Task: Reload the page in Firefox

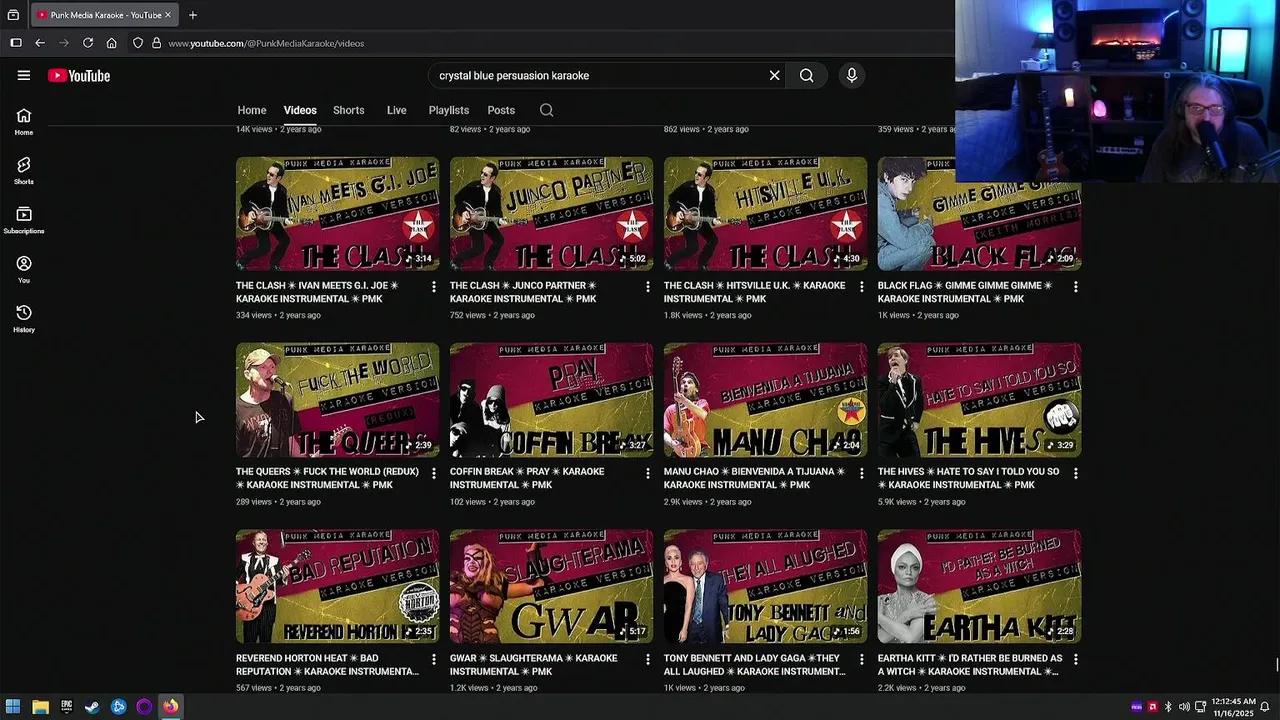Action: pyautogui.click(x=88, y=43)
